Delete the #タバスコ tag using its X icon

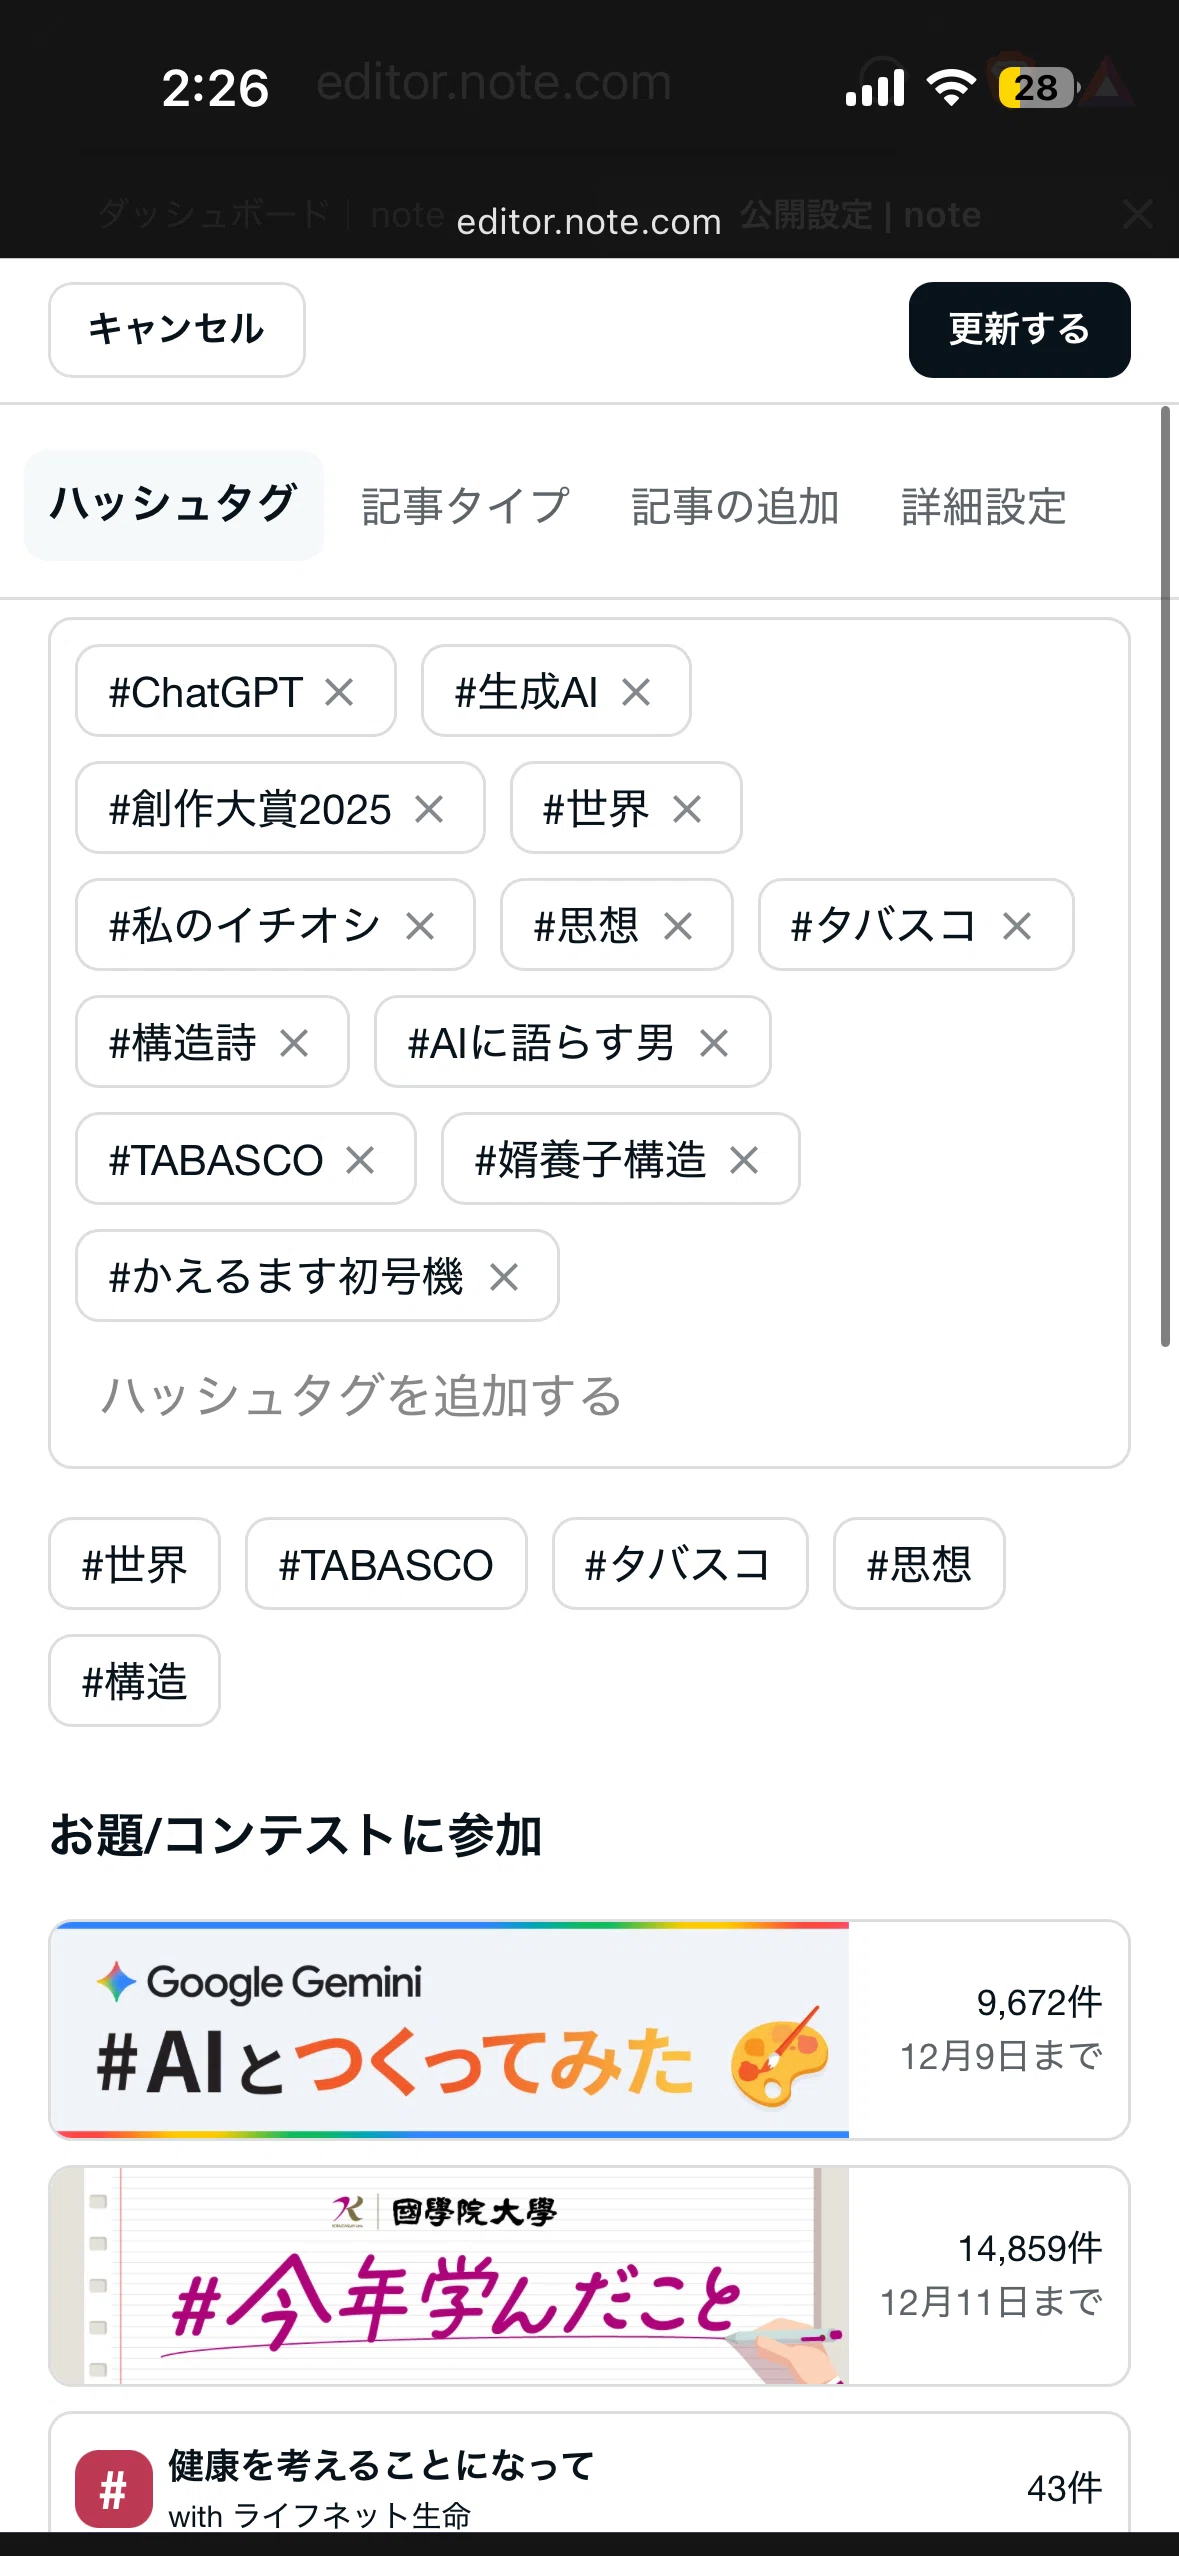(1017, 926)
